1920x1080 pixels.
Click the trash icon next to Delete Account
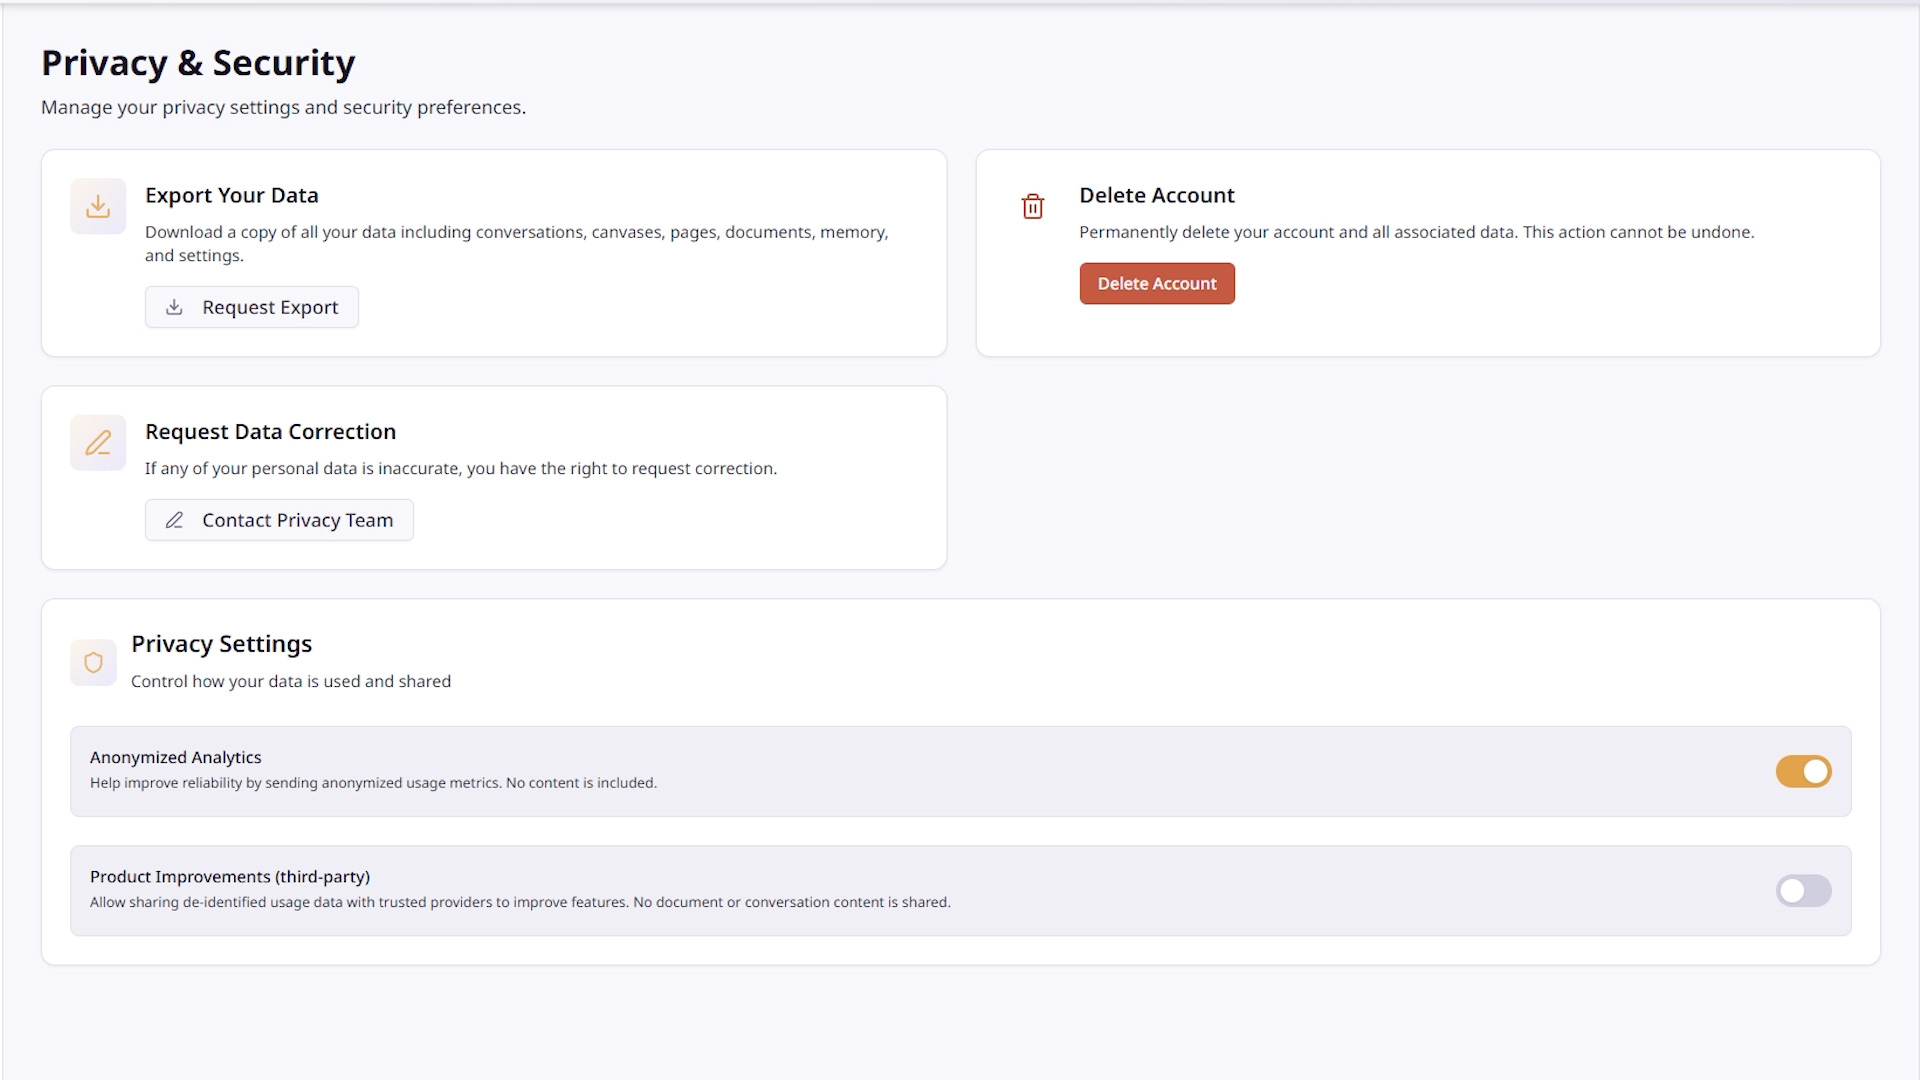pos(1033,206)
